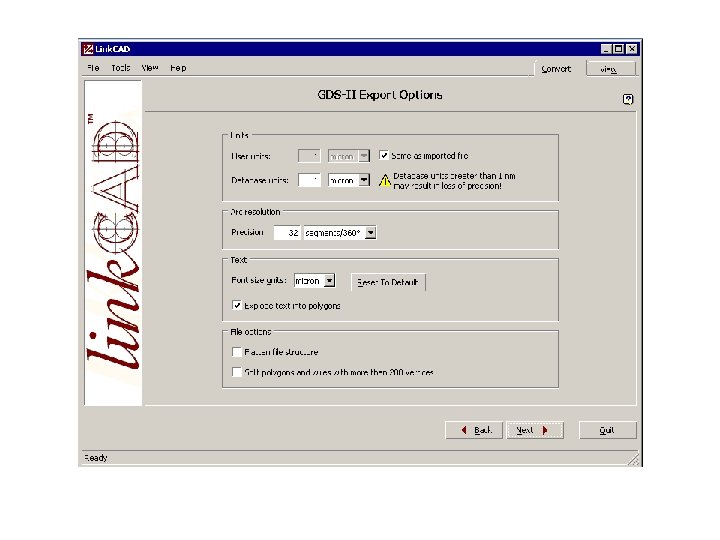Click the Quit button
Image resolution: width=720 pixels, height=540 pixels.
click(x=608, y=430)
